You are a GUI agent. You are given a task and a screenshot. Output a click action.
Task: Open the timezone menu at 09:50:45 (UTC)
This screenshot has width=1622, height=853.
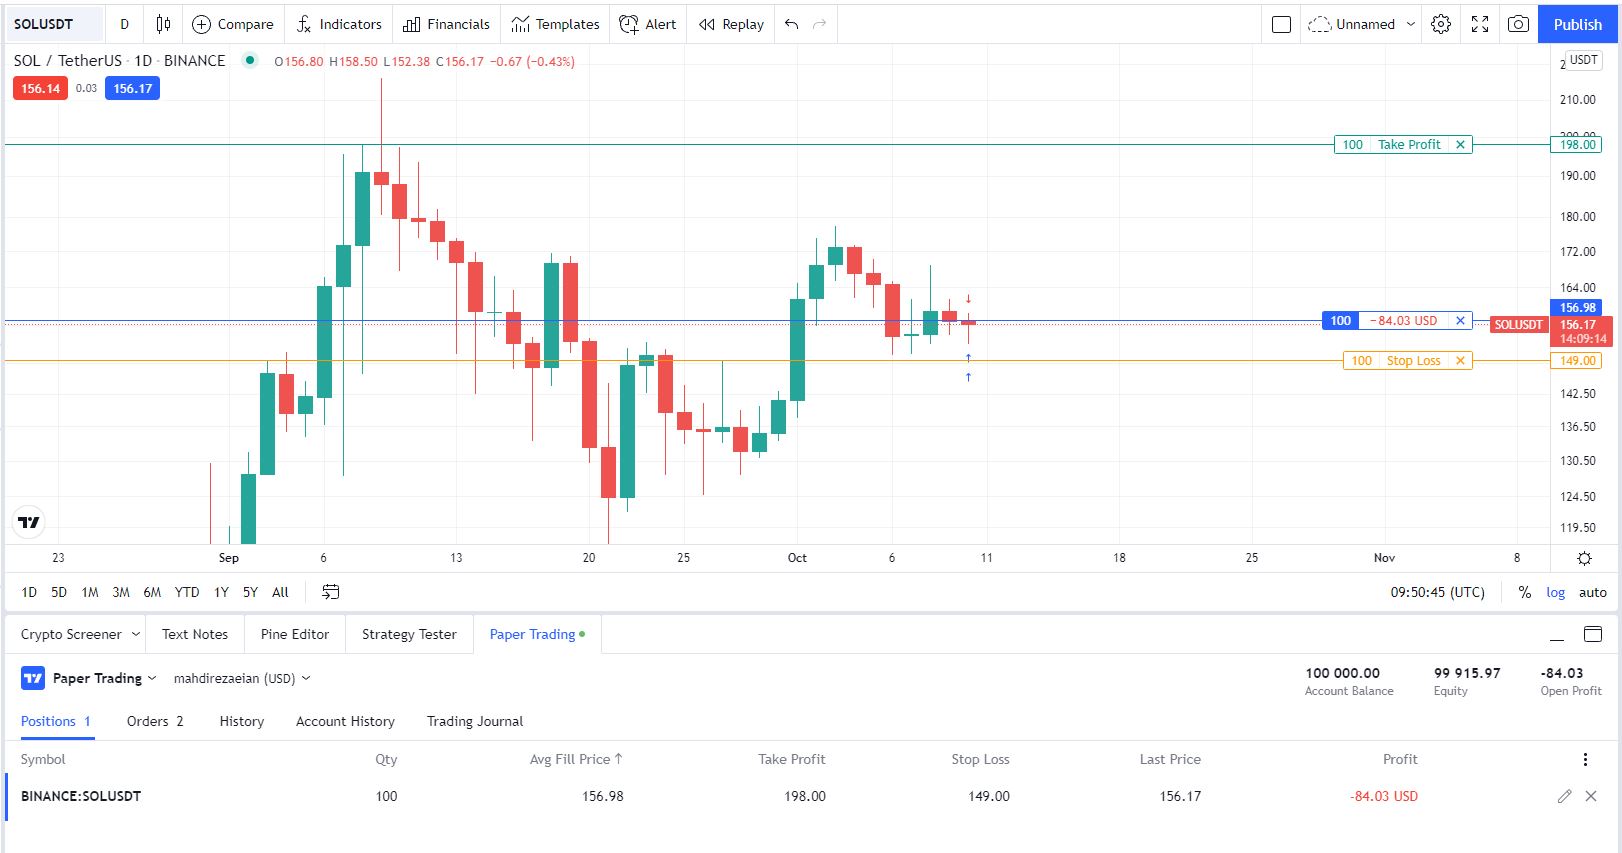pos(1437,592)
